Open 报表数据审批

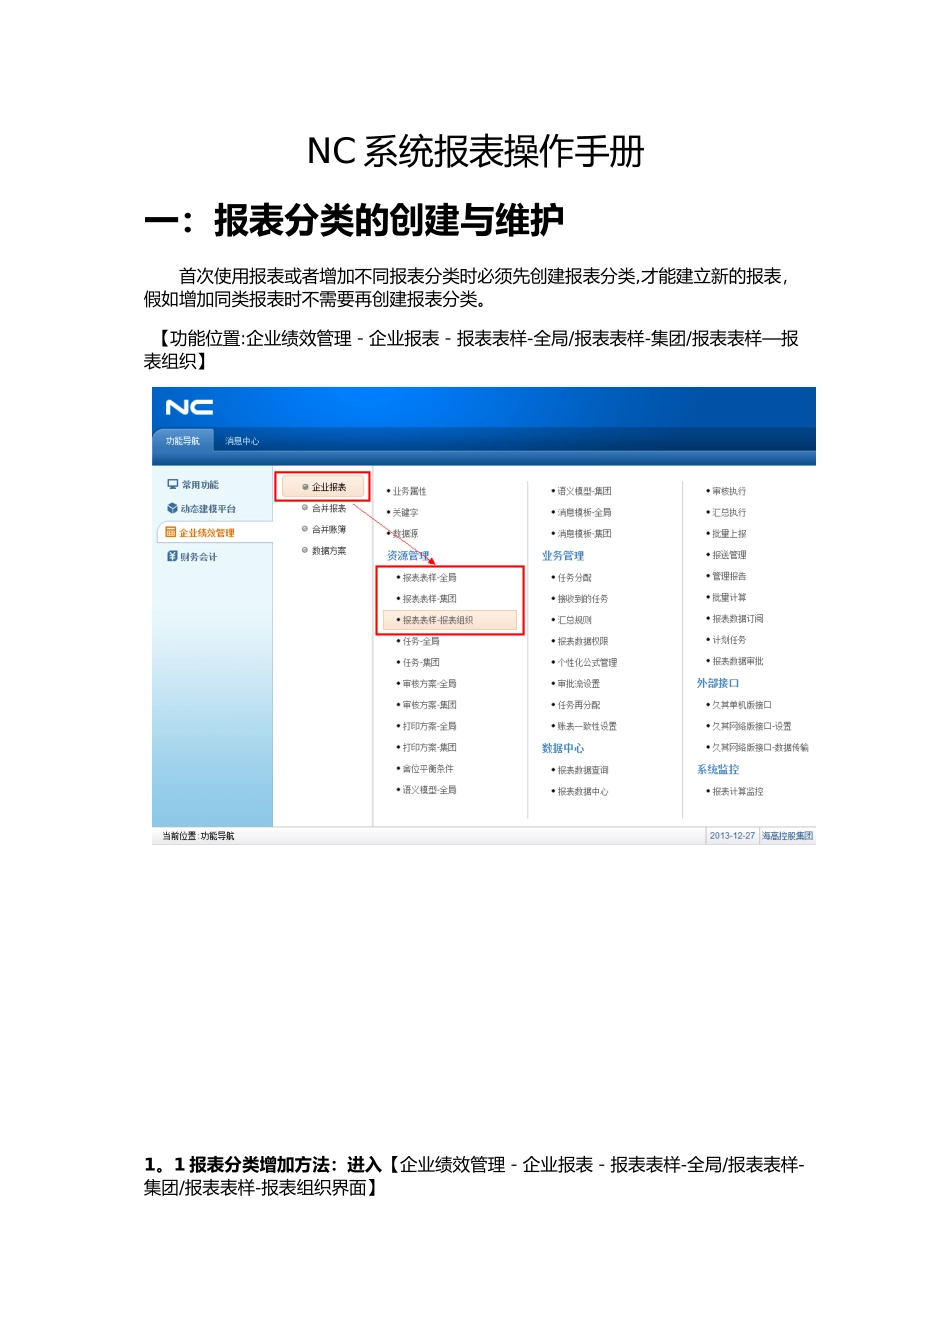click(738, 661)
